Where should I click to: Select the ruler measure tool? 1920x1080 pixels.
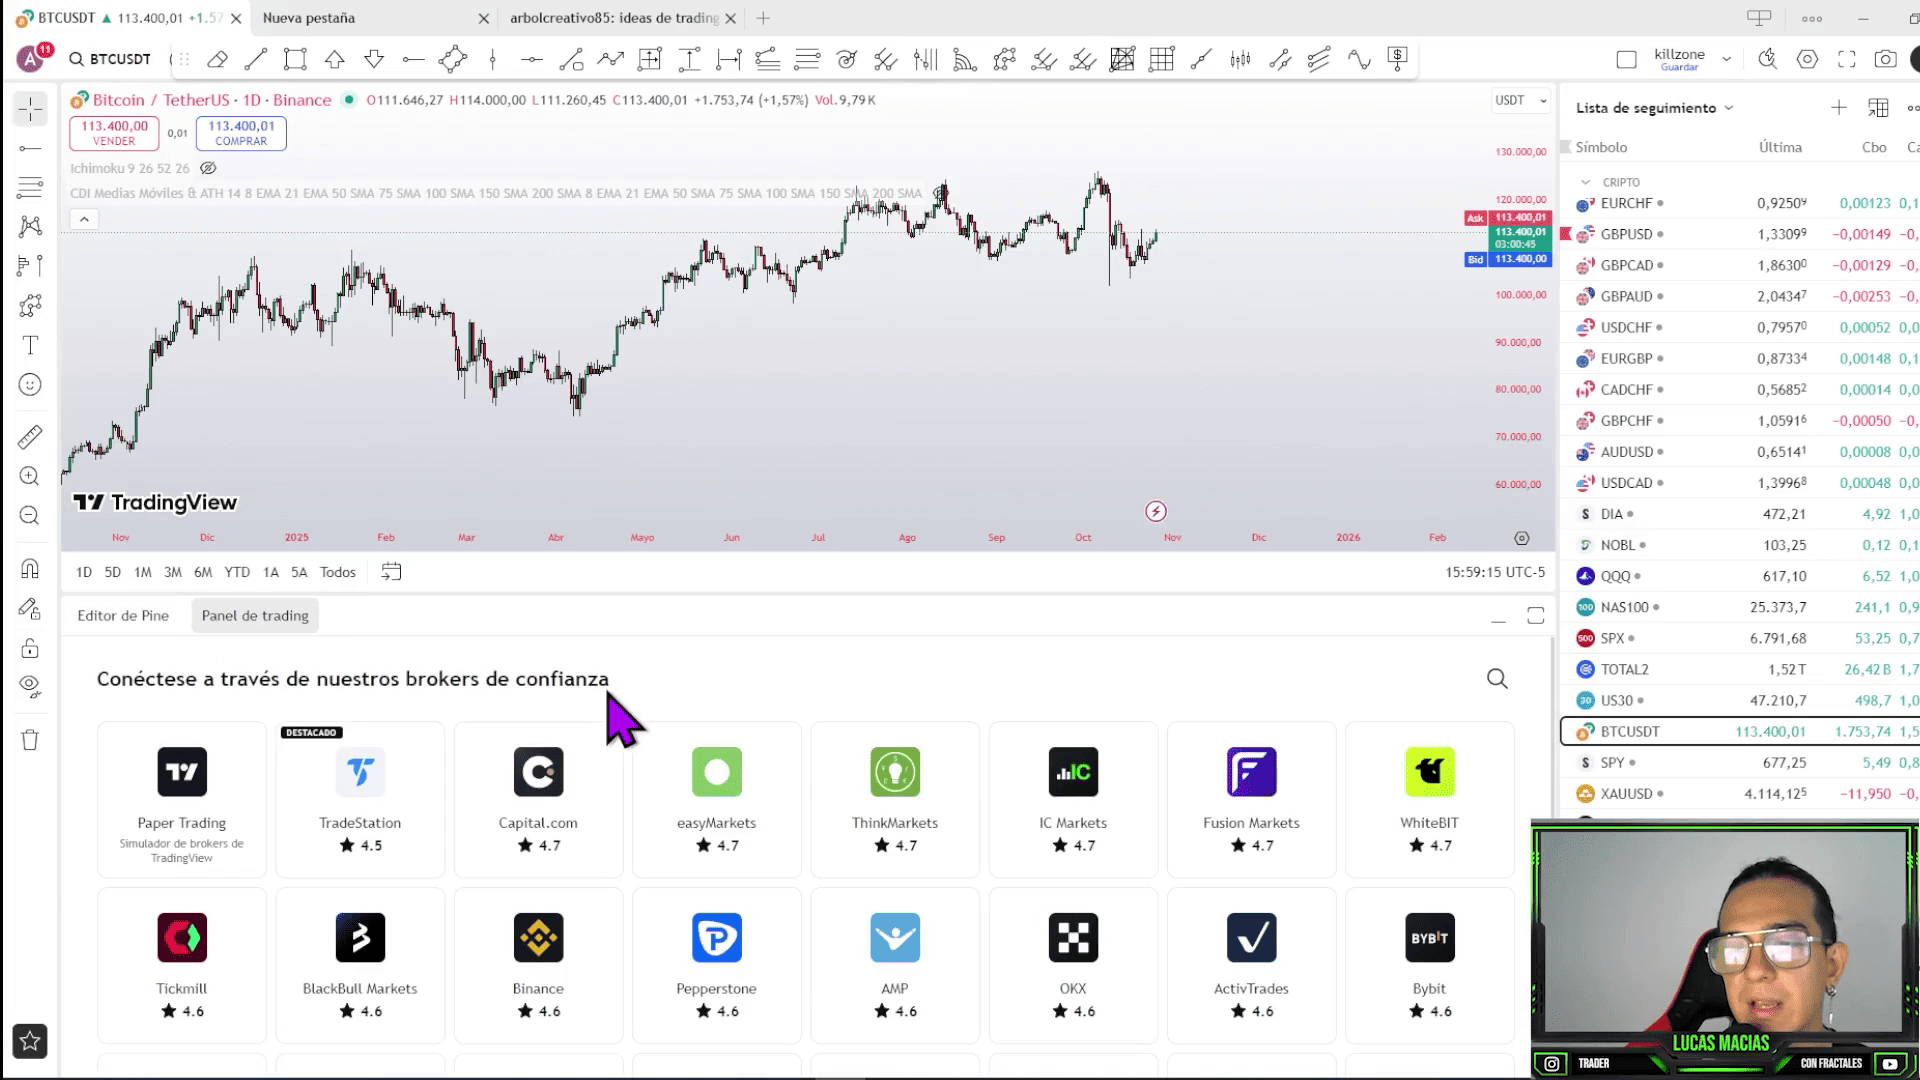click(30, 437)
